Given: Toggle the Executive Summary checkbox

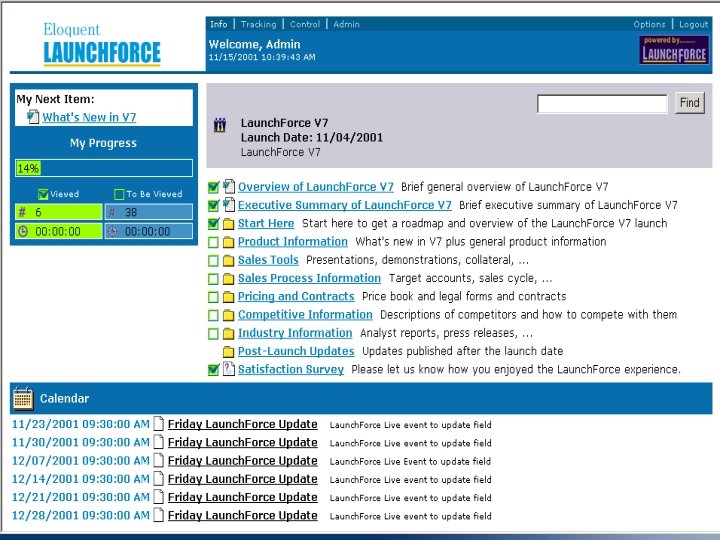Looking at the screenshot, I should (x=213, y=206).
